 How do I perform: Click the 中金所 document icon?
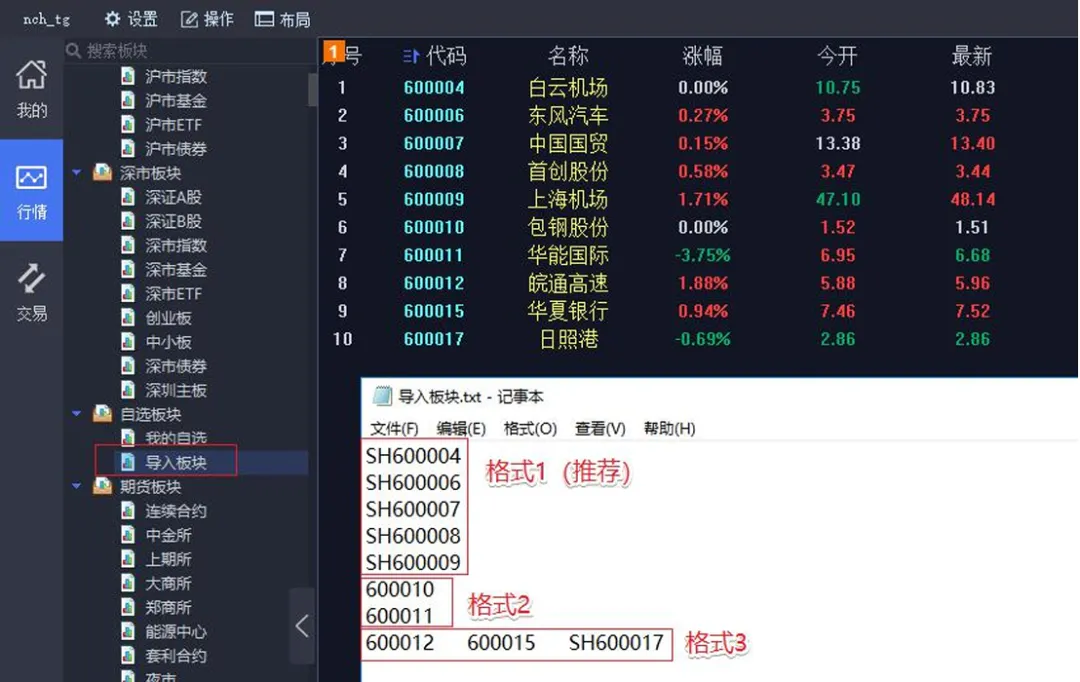click(x=128, y=535)
